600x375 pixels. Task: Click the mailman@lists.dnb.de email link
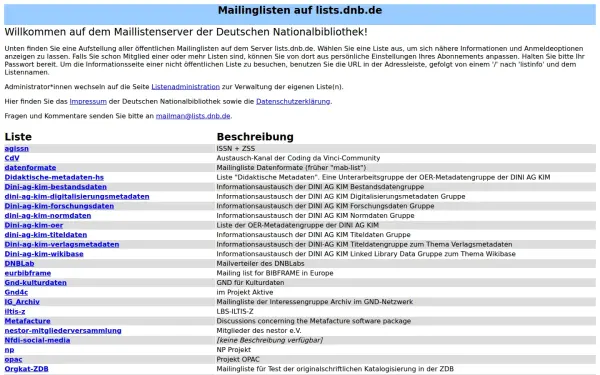(x=193, y=116)
